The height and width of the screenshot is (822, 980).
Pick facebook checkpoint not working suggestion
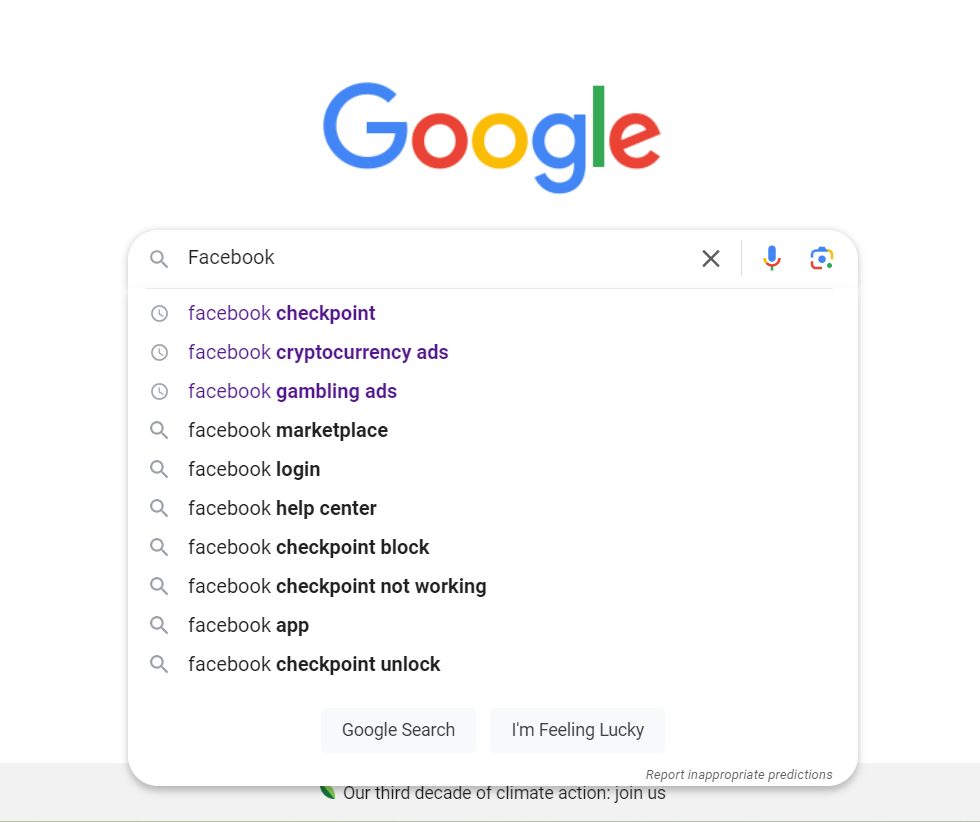(492, 586)
